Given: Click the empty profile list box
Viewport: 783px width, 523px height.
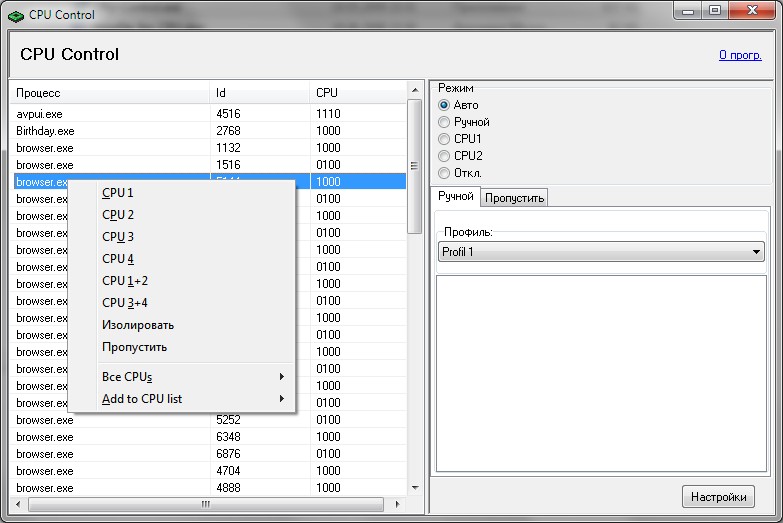Looking at the screenshot, I should [601, 374].
